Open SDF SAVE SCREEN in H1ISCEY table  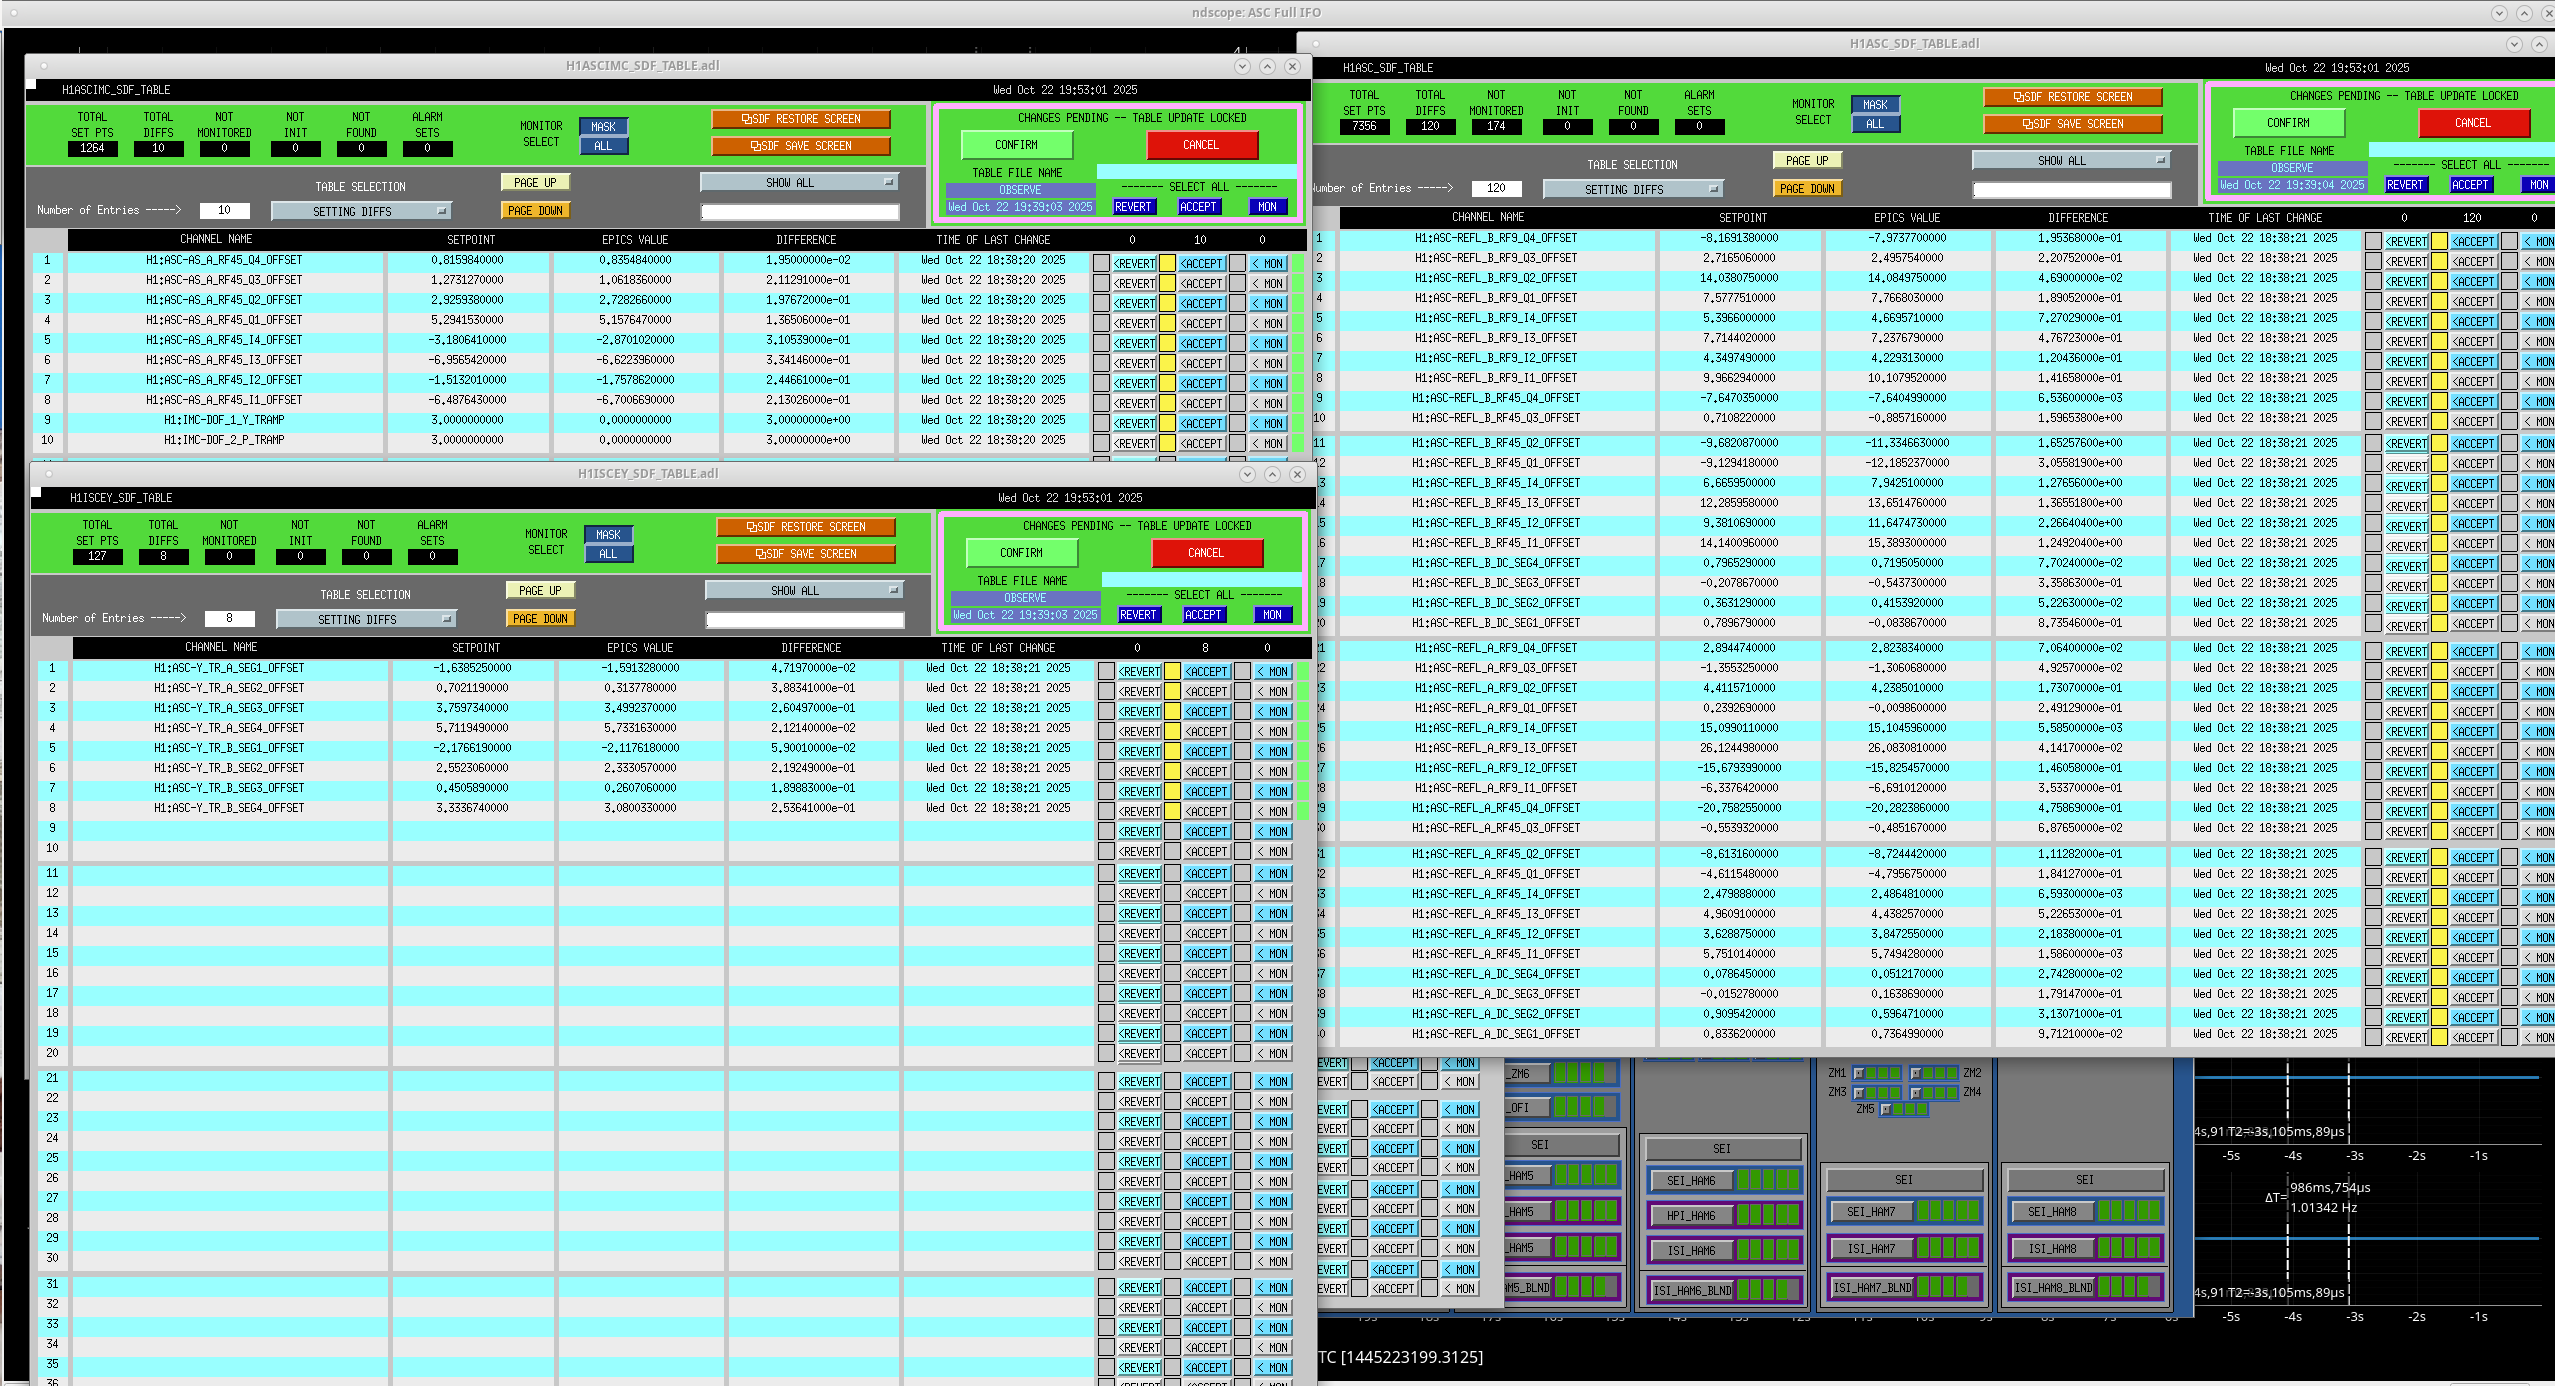coord(805,554)
